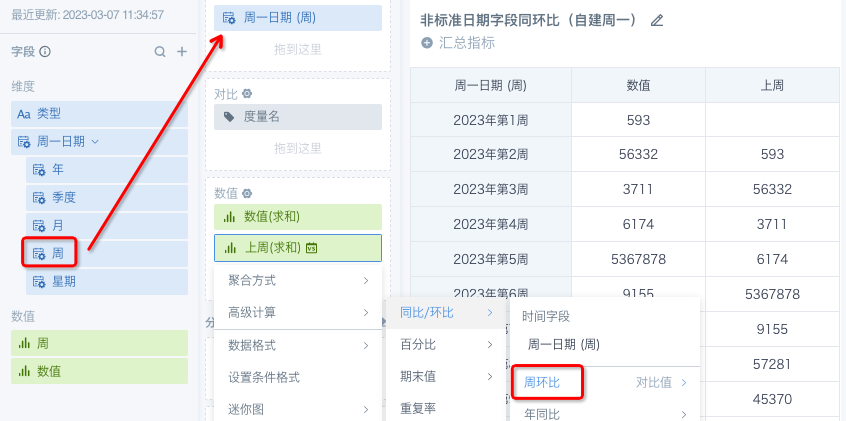Expand 数据格式 submenu

[298, 345]
